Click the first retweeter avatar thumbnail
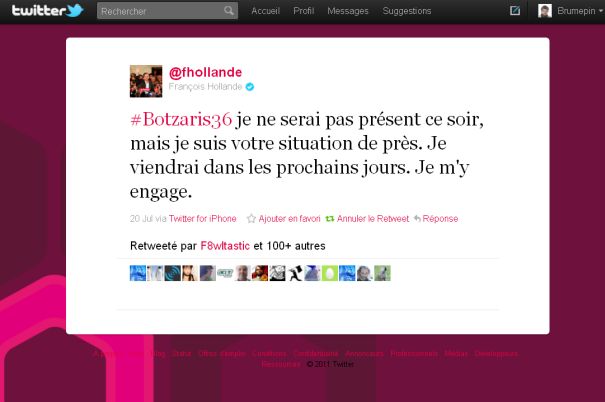Screen dimensions: 605x402 [138, 273]
